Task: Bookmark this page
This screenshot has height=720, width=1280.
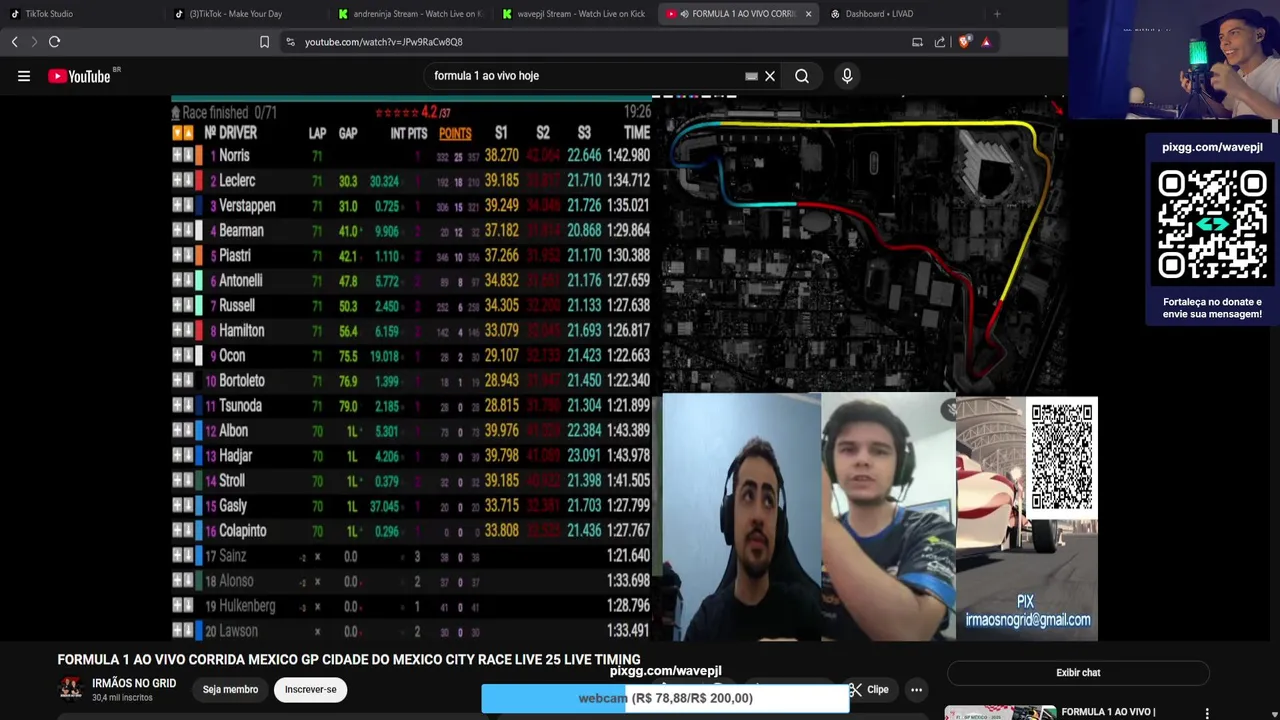Action: tap(264, 42)
